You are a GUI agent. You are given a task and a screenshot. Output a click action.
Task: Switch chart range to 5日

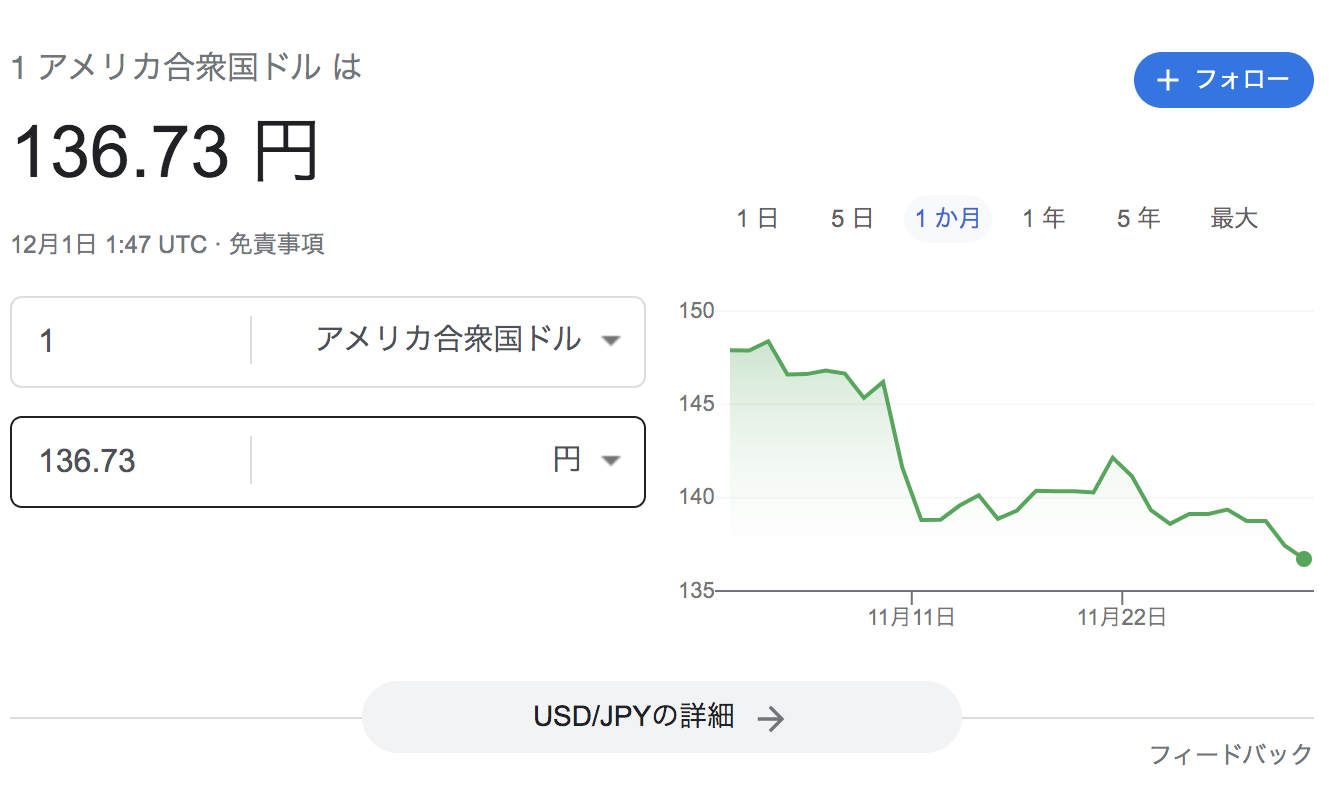coord(852,218)
